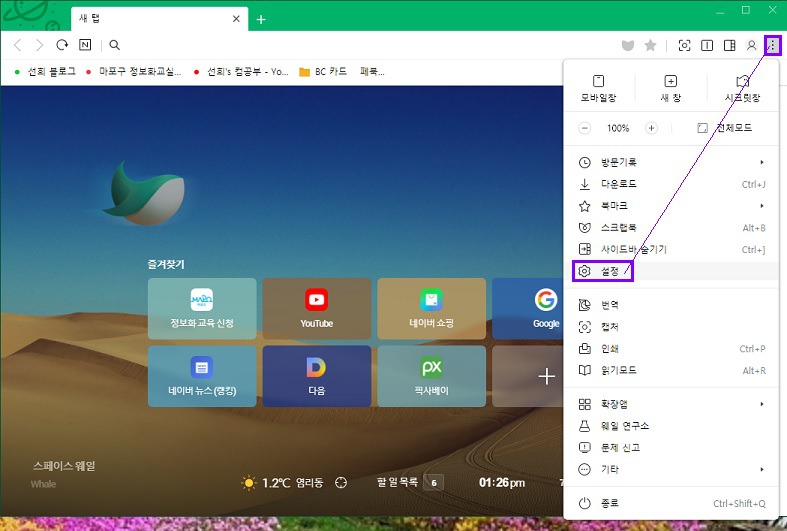Open the BC 카드 bookmark folder
Viewport: 787px width, 531px height.
[323, 72]
